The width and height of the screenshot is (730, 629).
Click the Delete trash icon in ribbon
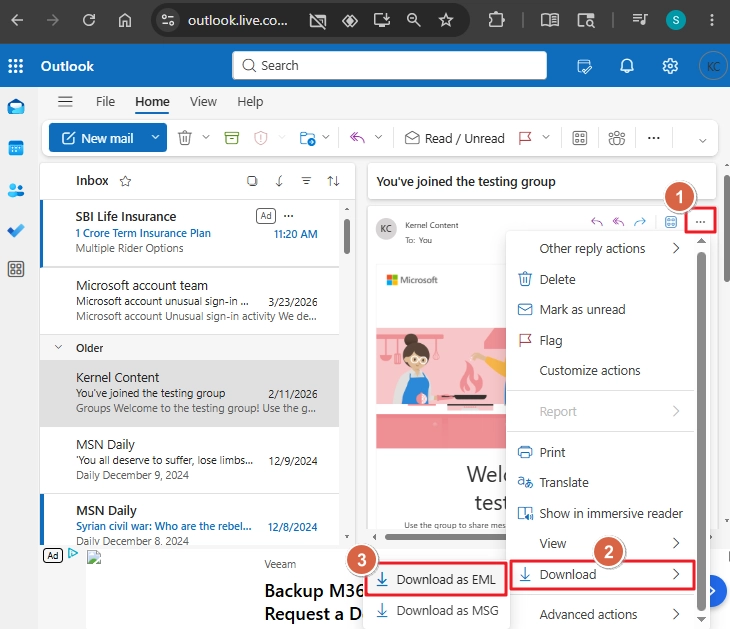(x=185, y=138)
